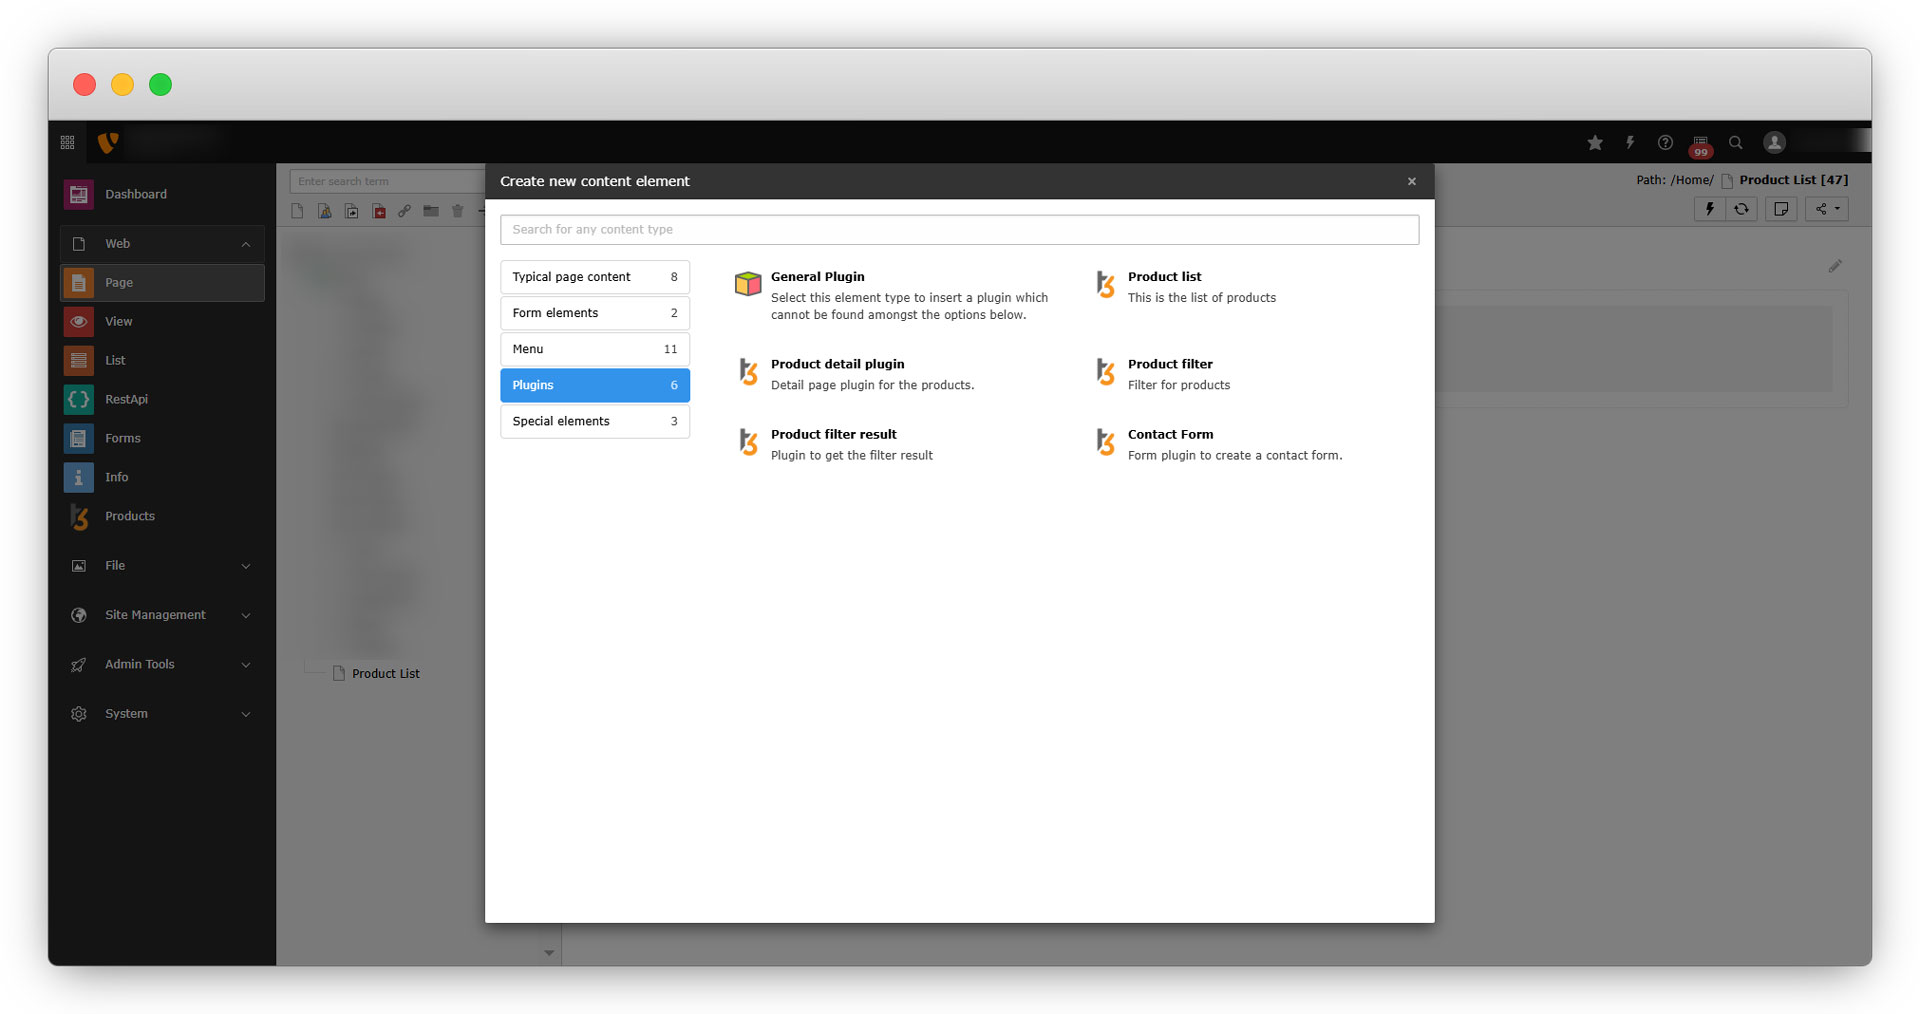Open the RestApi module icon
The width and height of the screenshot is (1920, 1014).
tap(79, 399)
